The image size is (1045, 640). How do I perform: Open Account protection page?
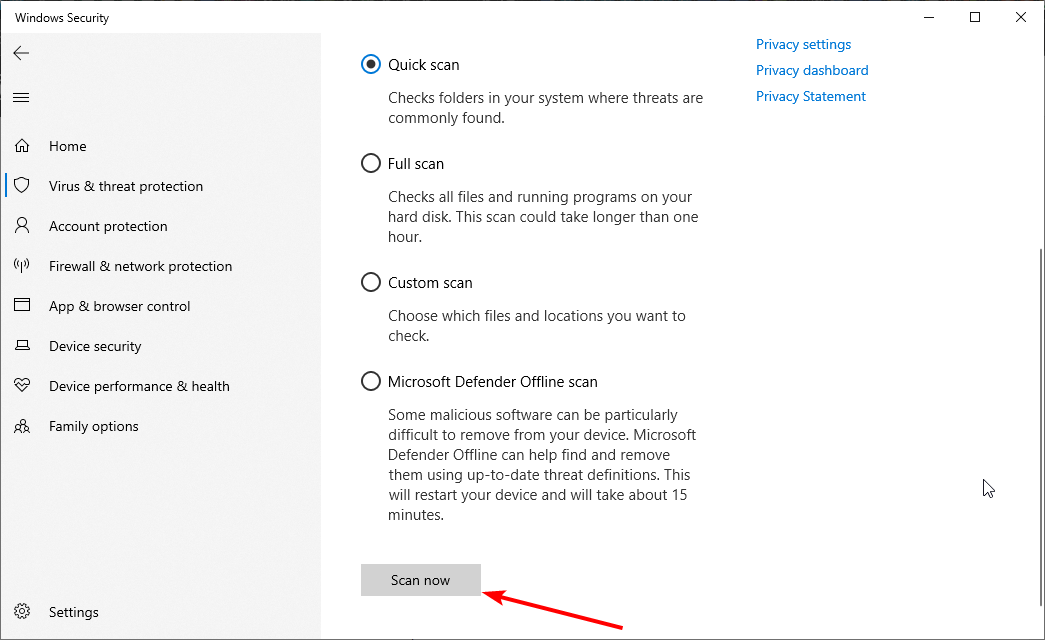click(160, 226)
